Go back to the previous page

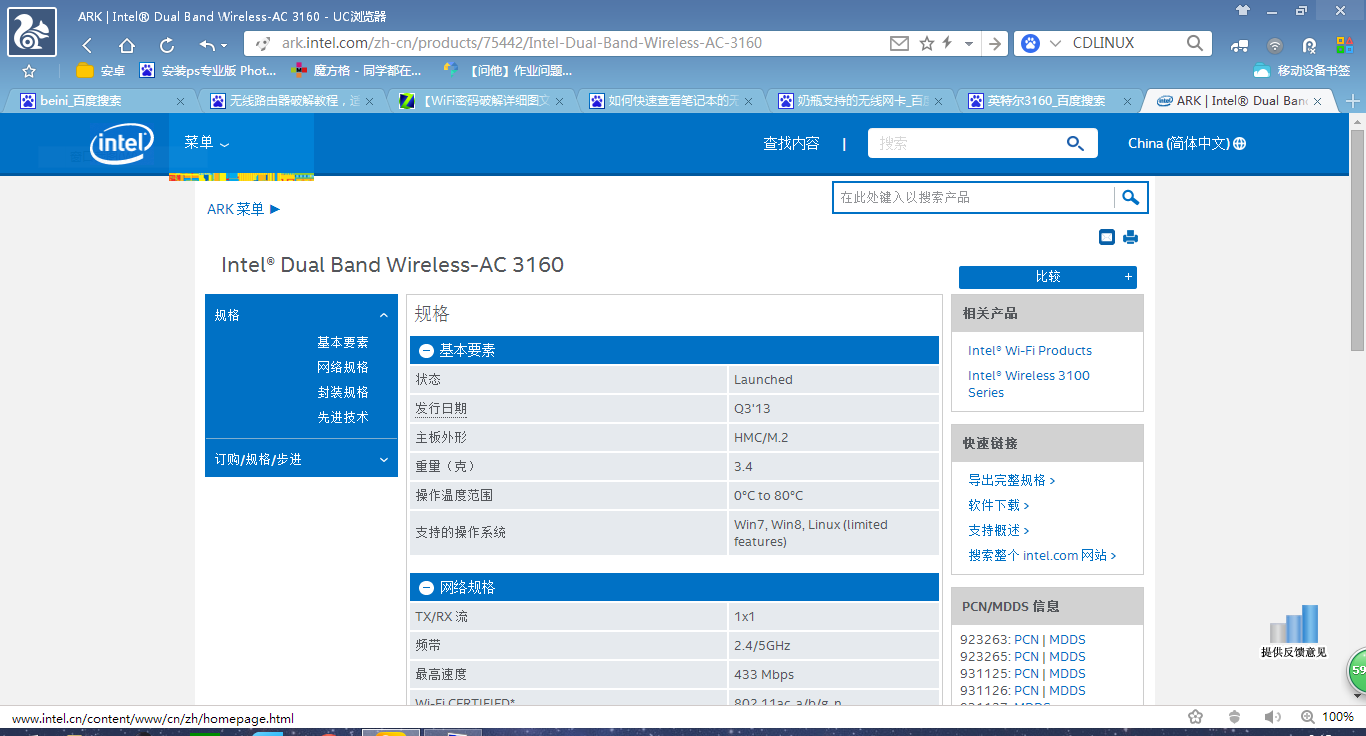coord(87,44)
